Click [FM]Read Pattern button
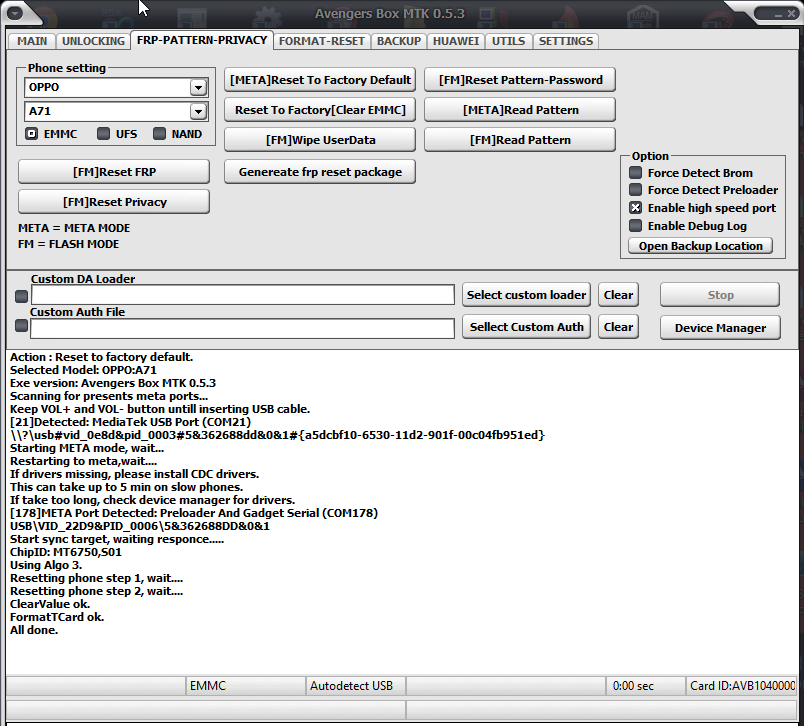This screenshot has height=726, width=804. [520, 140]
